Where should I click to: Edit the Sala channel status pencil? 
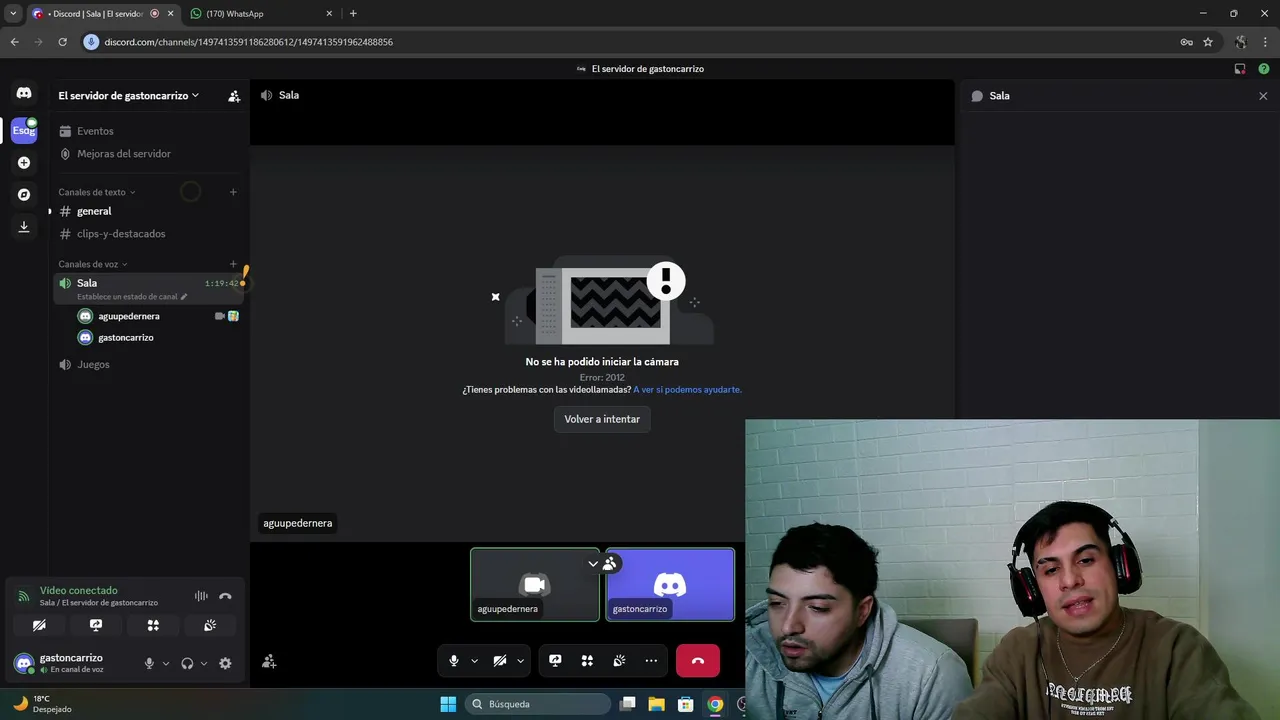click(x=184, y=297)
